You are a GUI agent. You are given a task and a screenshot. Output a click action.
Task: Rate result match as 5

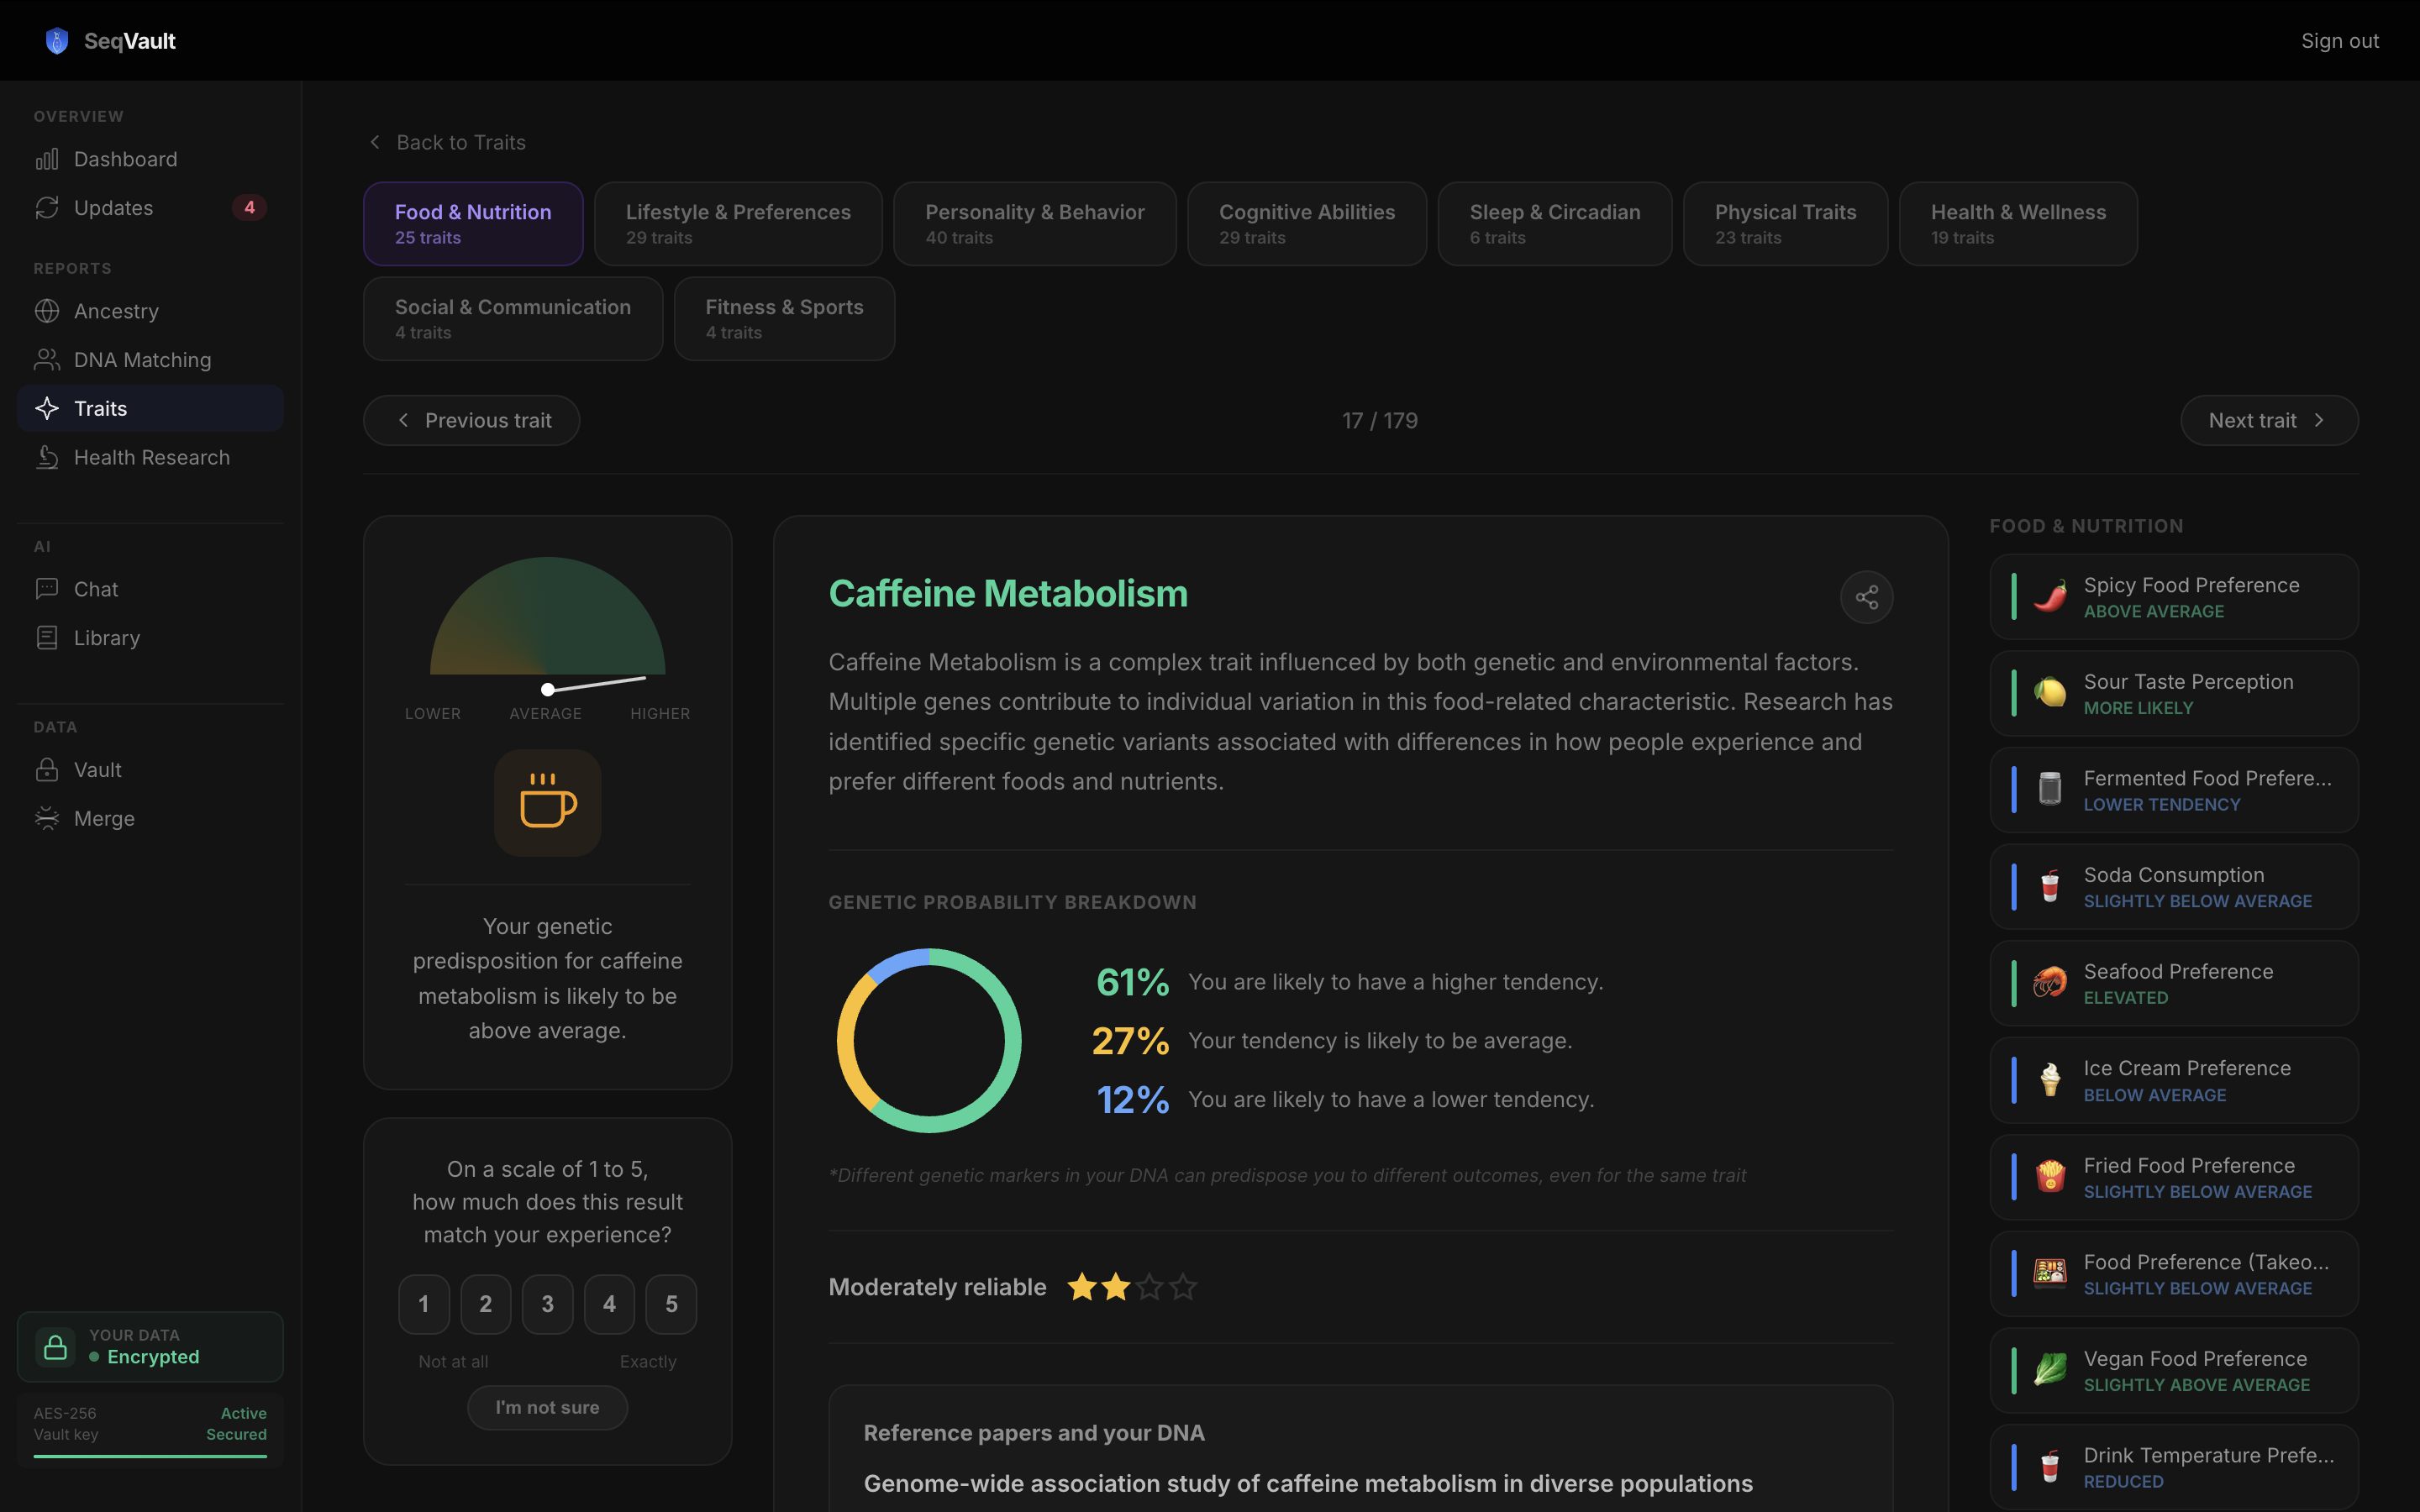671,1303
